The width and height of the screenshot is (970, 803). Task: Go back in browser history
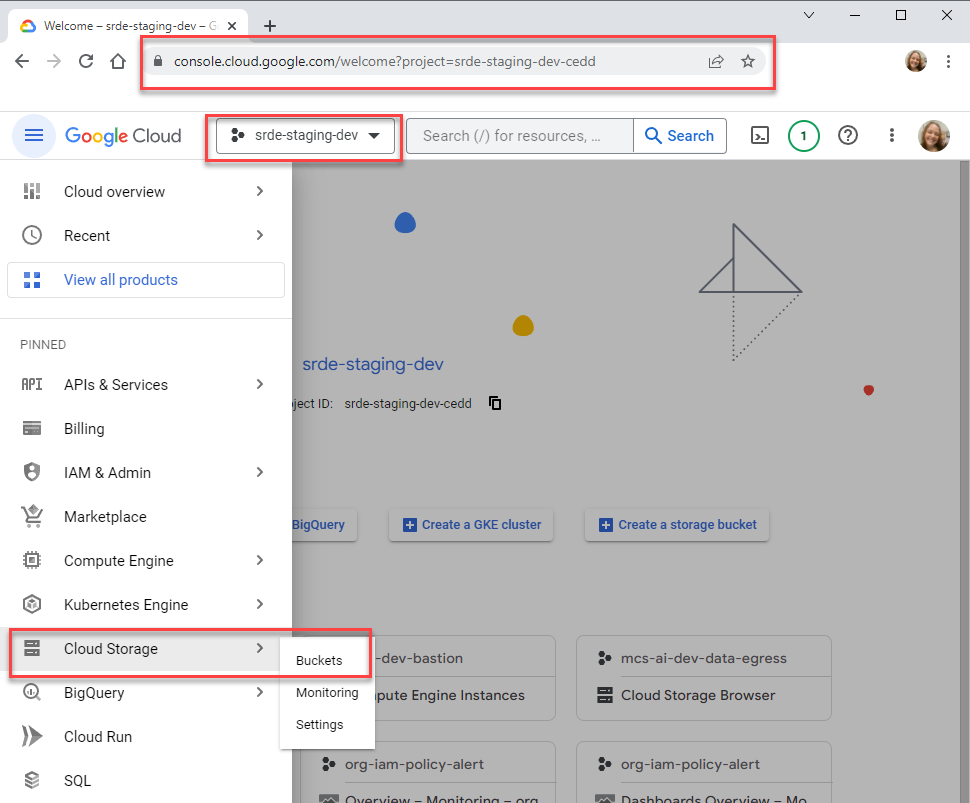click(x=22, y=61)
